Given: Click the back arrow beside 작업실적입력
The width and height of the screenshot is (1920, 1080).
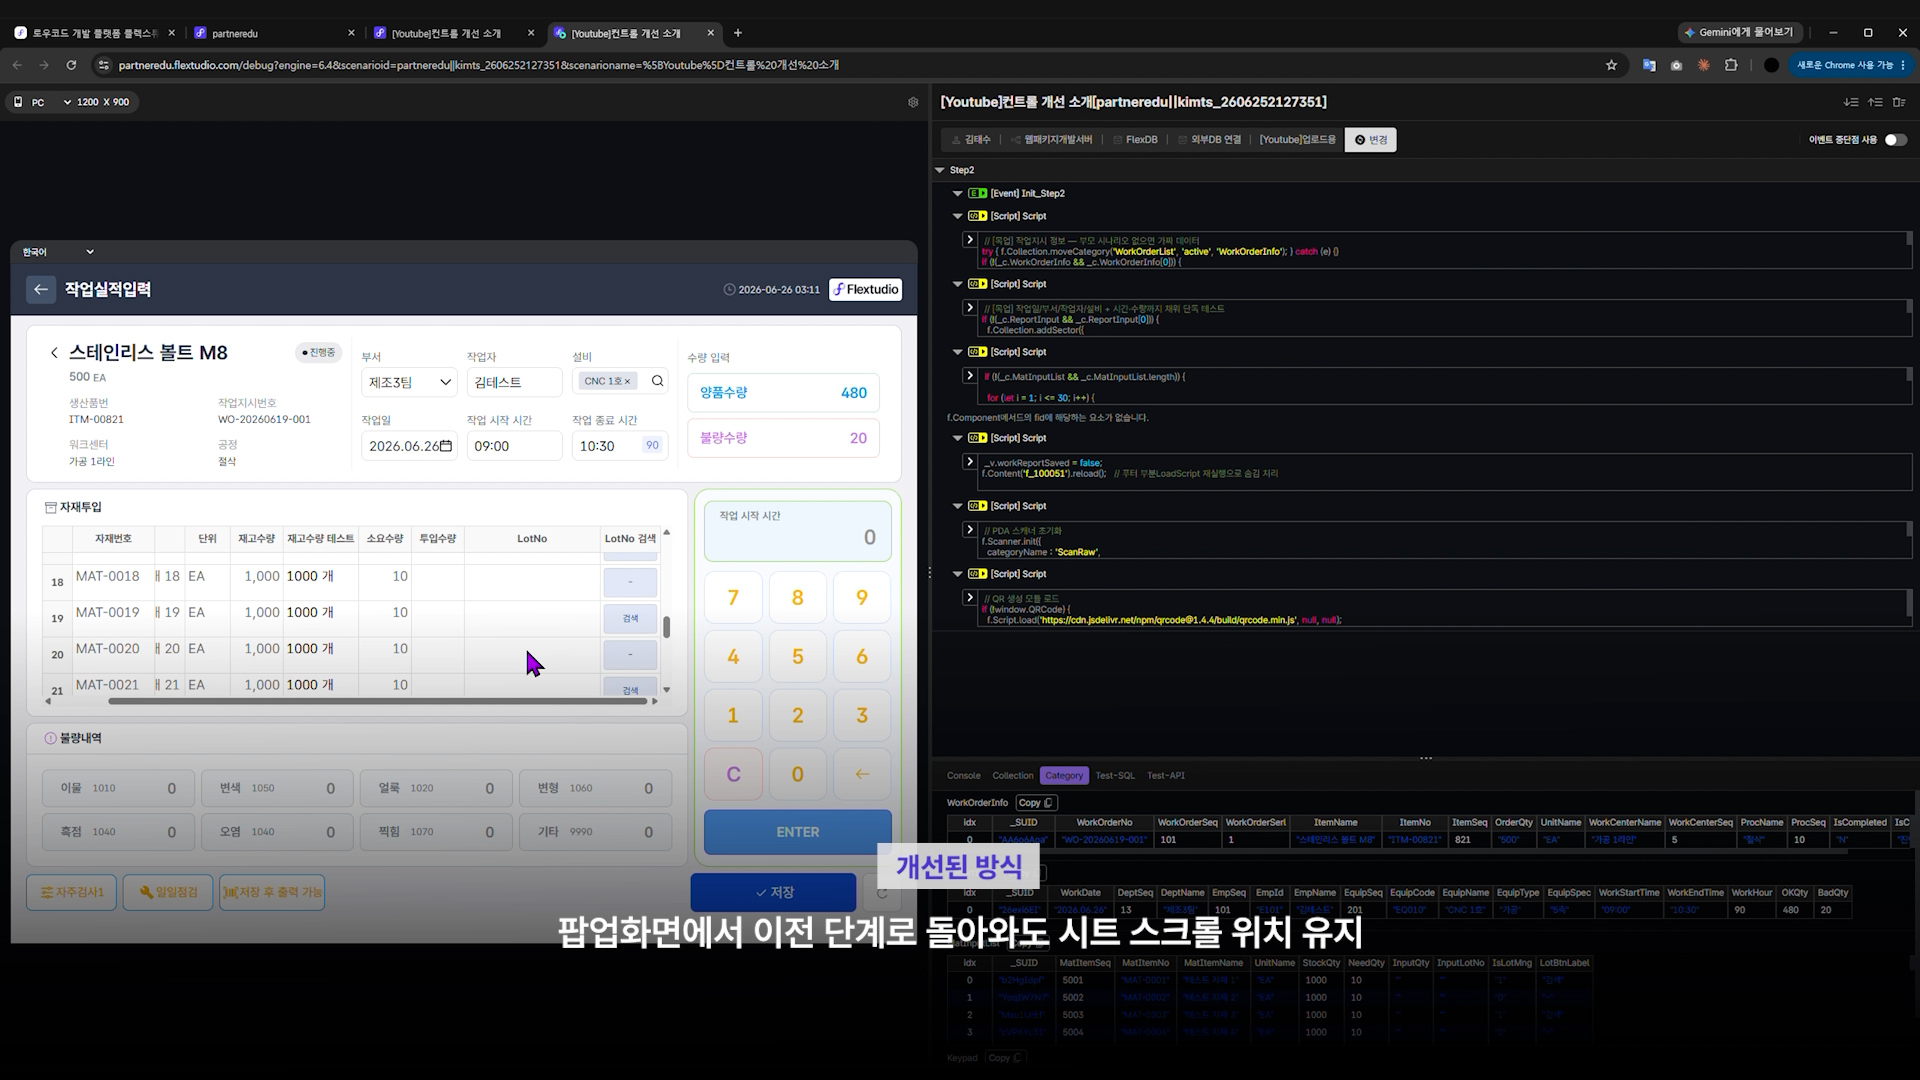Looking at the screenshot, I should pos(40,290).
